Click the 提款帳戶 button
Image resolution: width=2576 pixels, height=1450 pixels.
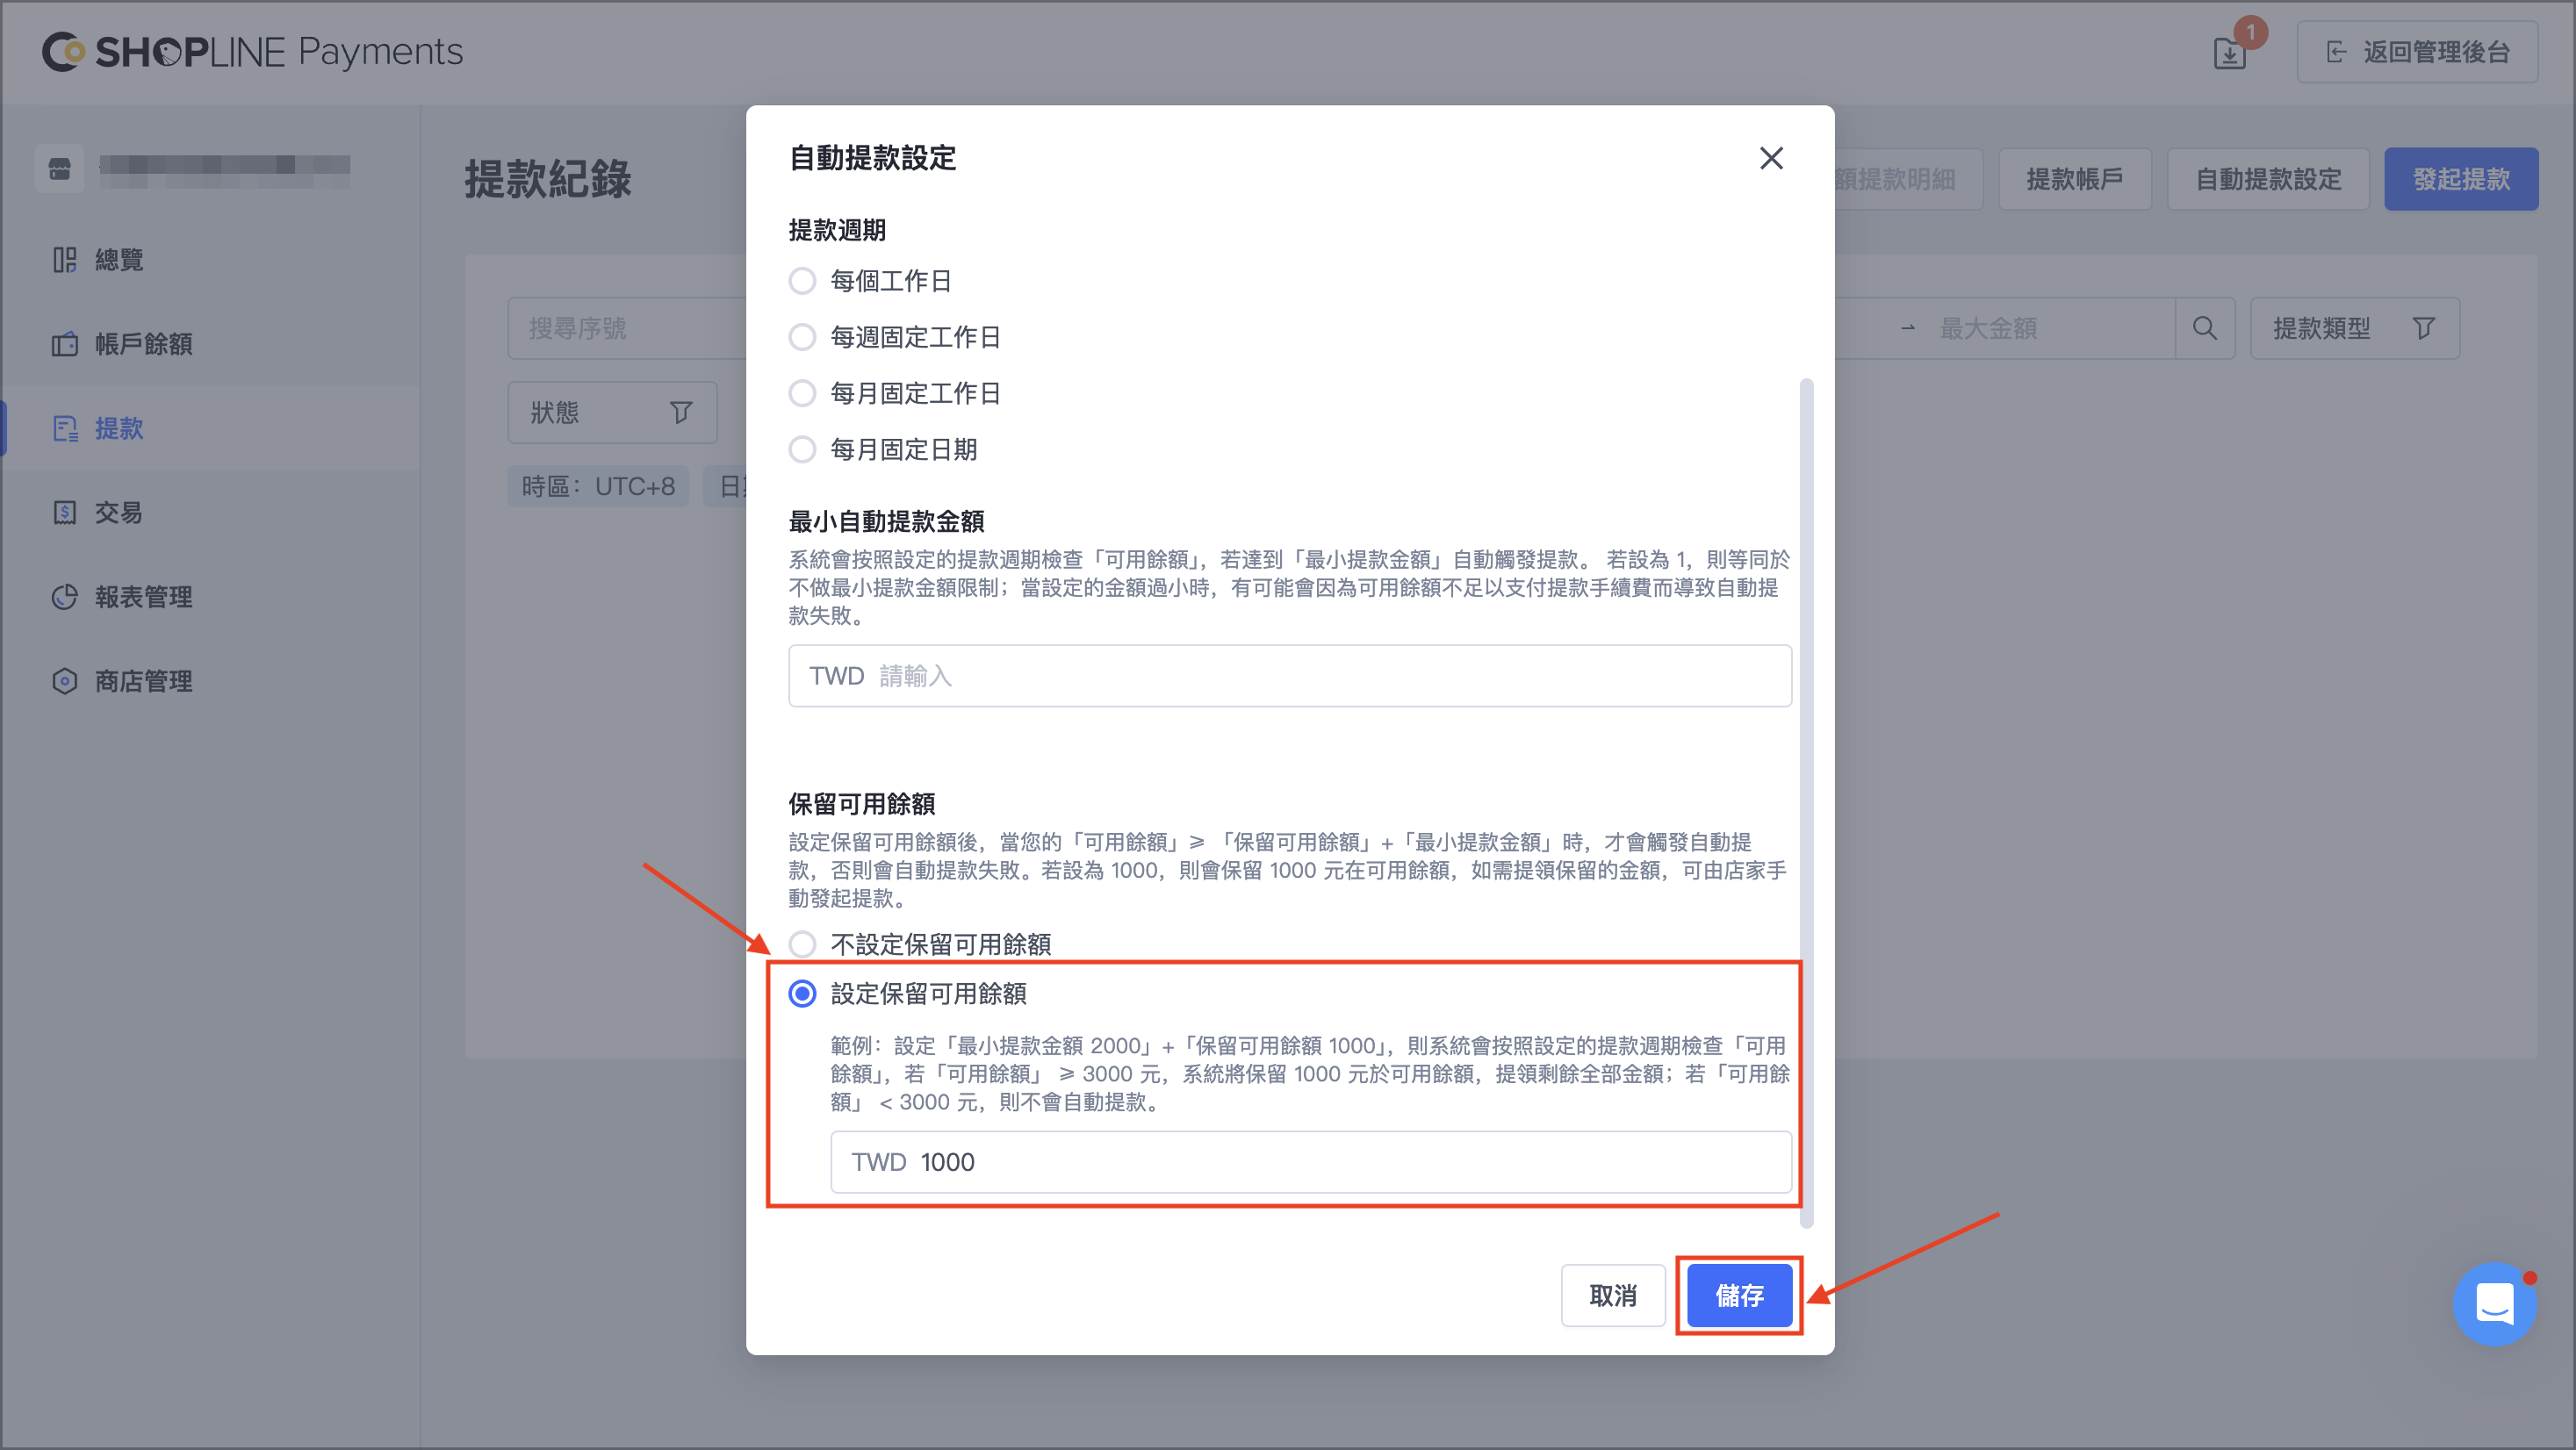2075,179
